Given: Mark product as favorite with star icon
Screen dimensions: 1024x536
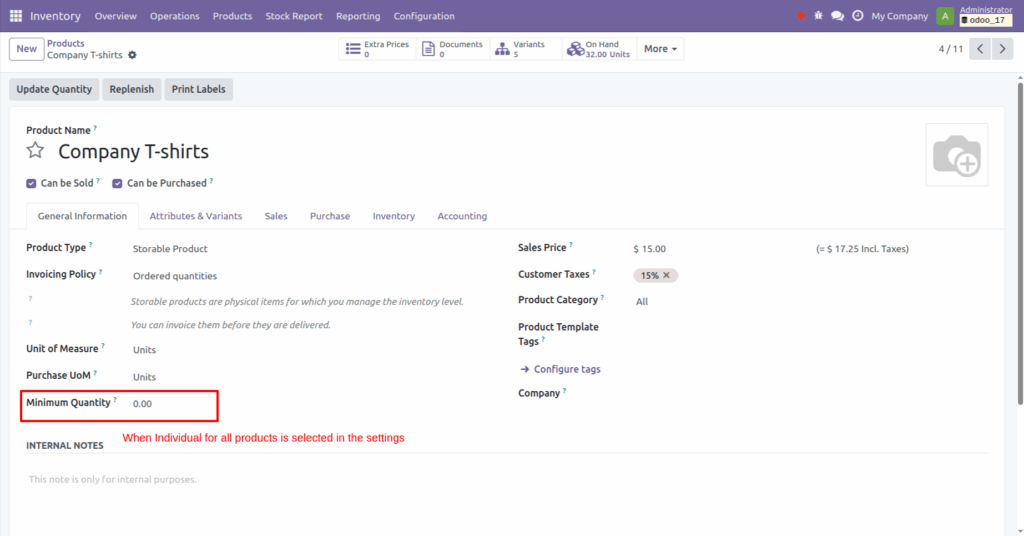Looking at the screenshot, I should [x=35, y=151].
